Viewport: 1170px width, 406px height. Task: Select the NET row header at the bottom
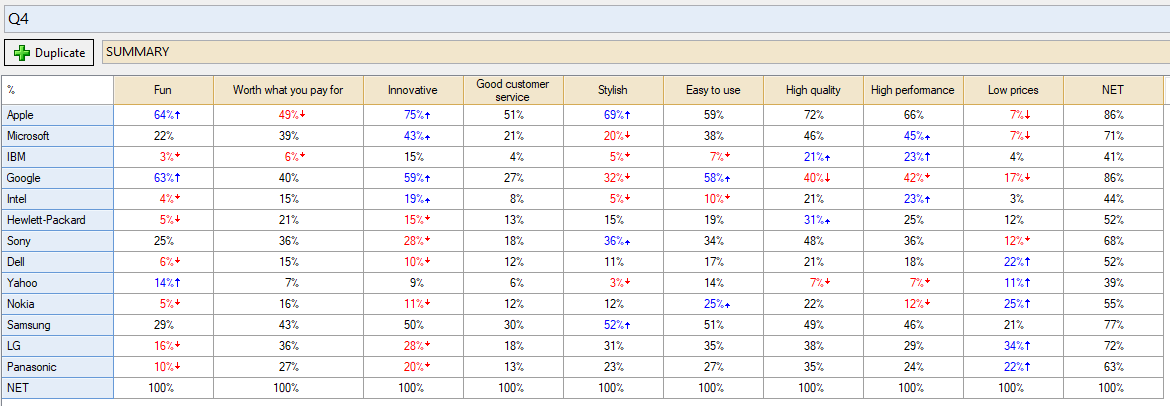[x=57, y=388]
